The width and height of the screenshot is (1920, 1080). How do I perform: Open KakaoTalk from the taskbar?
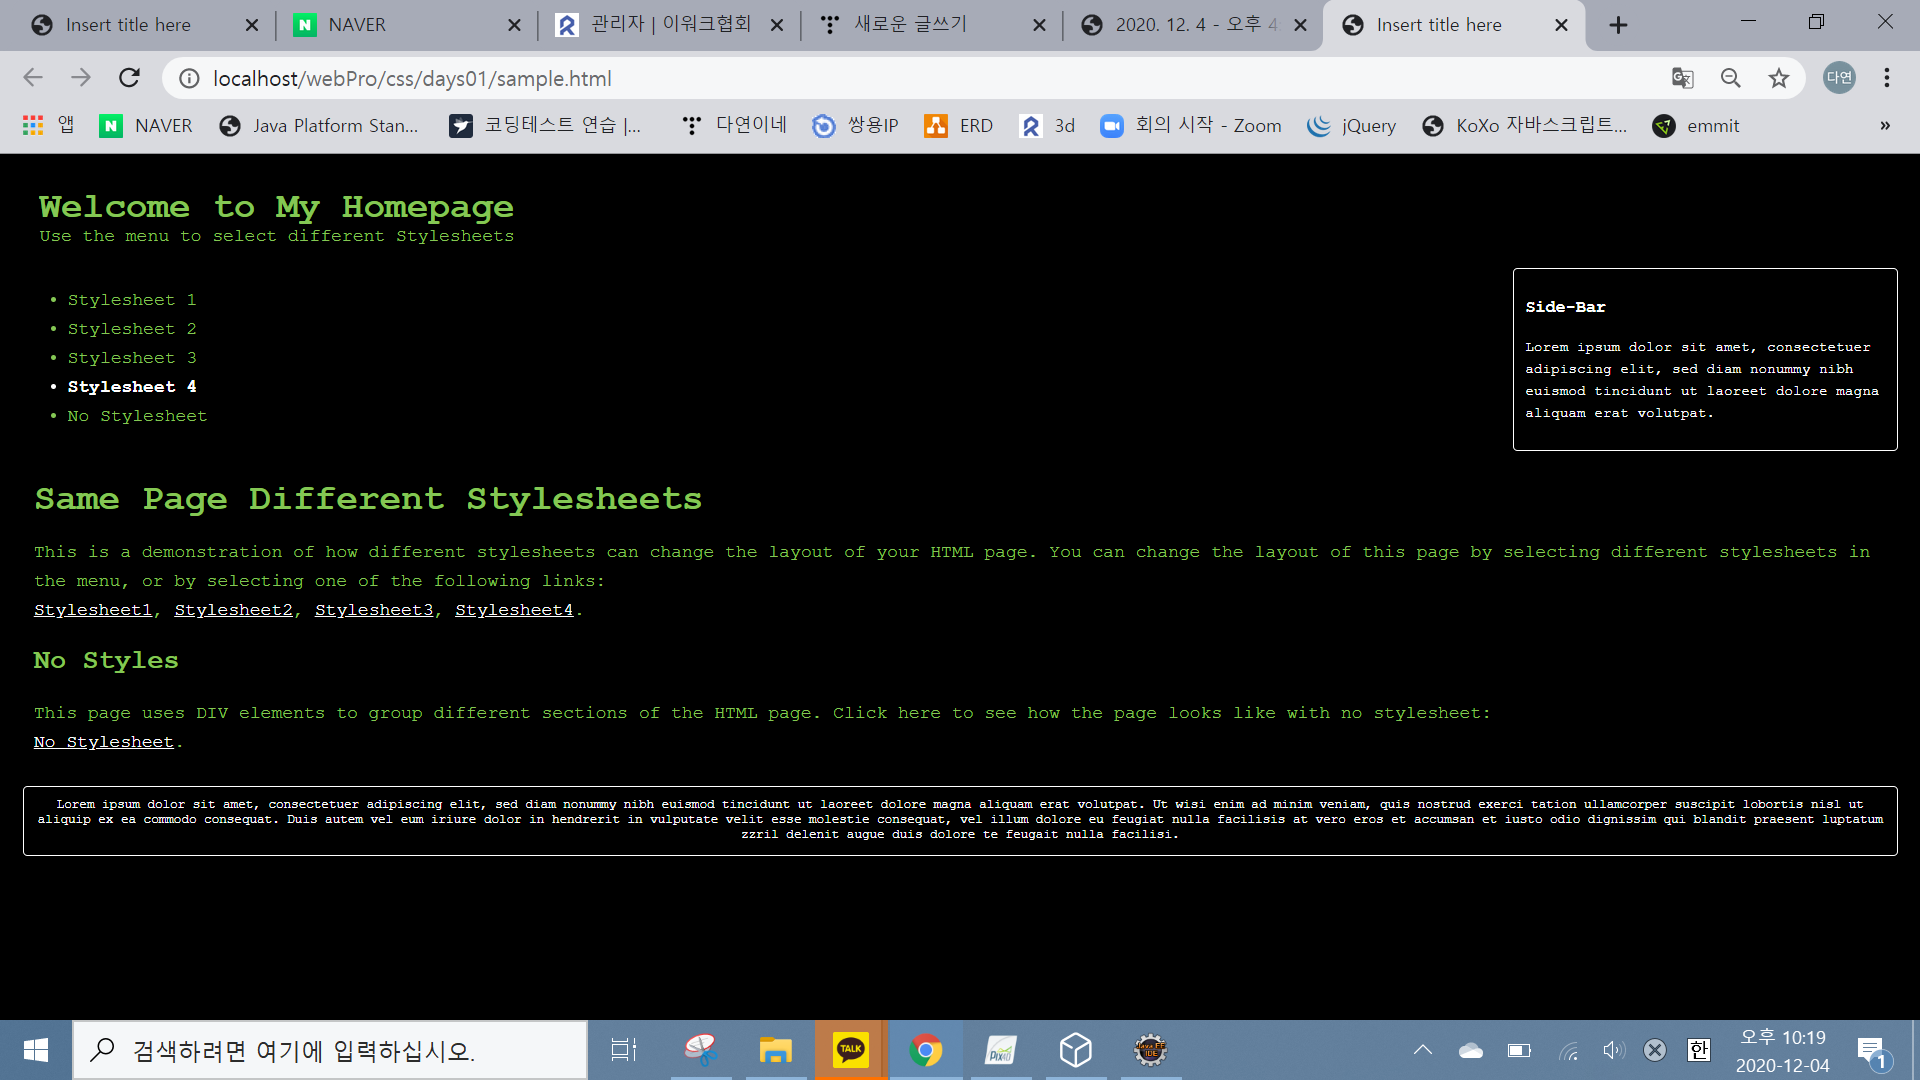point(849,1050)
